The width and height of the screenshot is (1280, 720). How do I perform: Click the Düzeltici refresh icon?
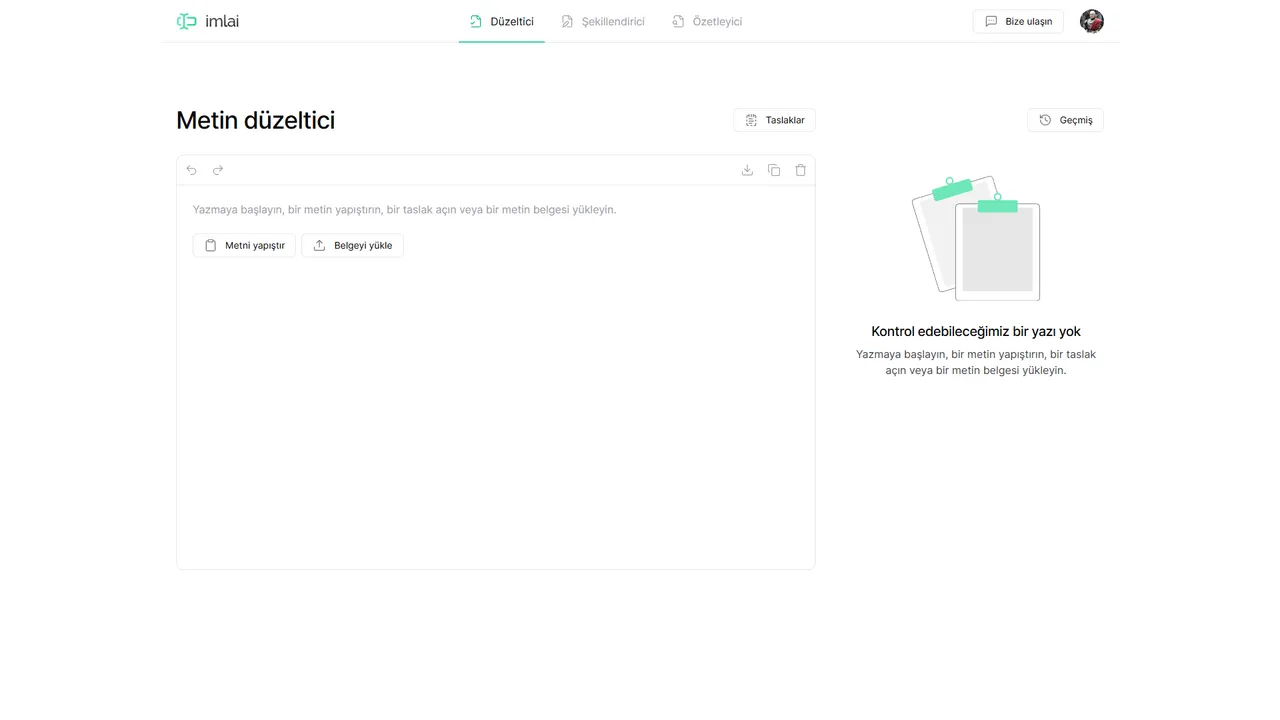tap(473, 20)
